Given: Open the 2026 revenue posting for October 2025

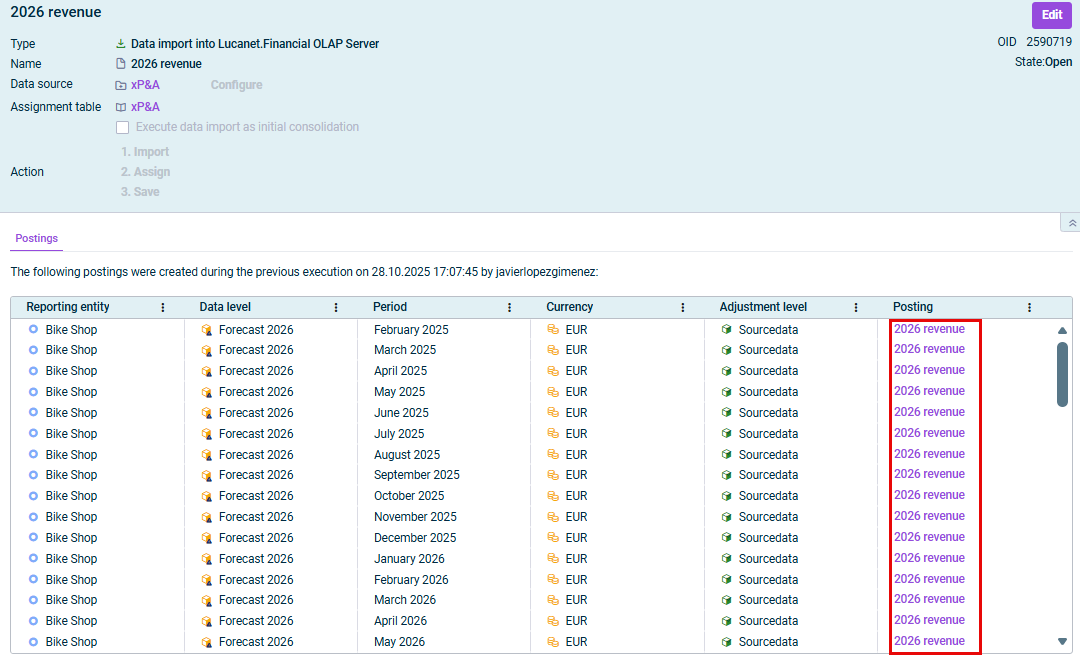Looking at the screenshot, I should (929, 495).
